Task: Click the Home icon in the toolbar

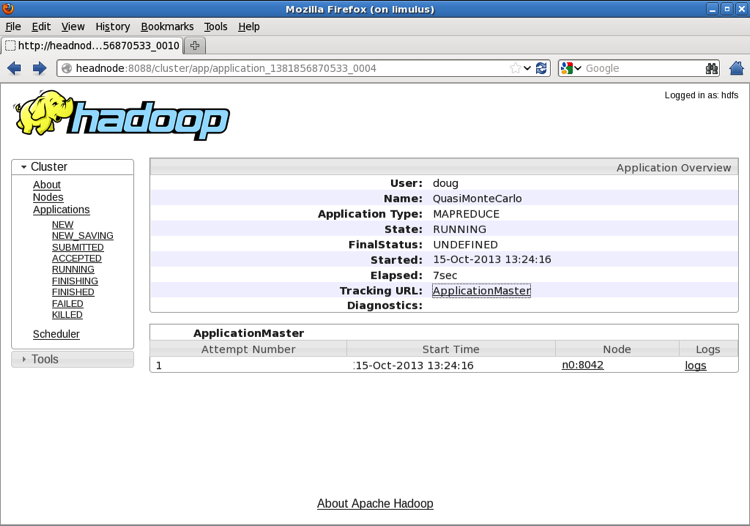Action: (737, 68)
